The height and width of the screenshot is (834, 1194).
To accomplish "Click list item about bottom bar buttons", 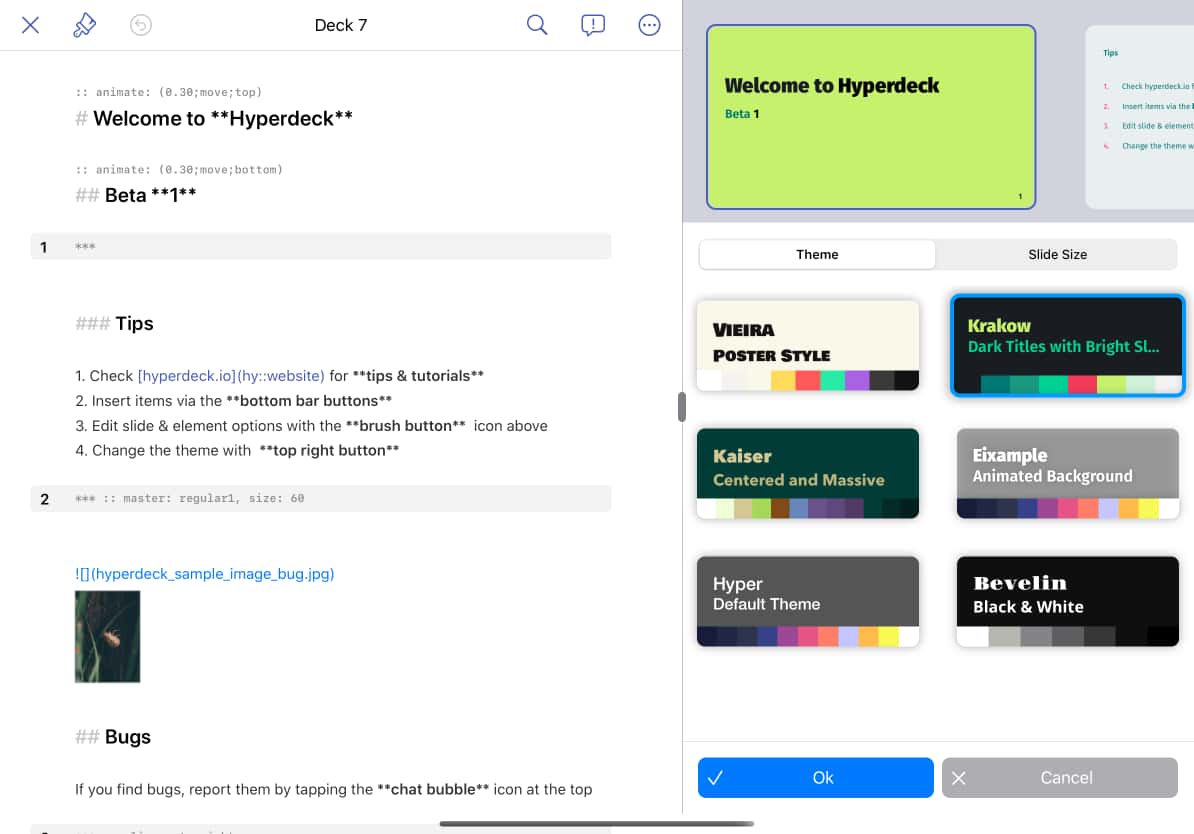I will [x=233, y=401].
